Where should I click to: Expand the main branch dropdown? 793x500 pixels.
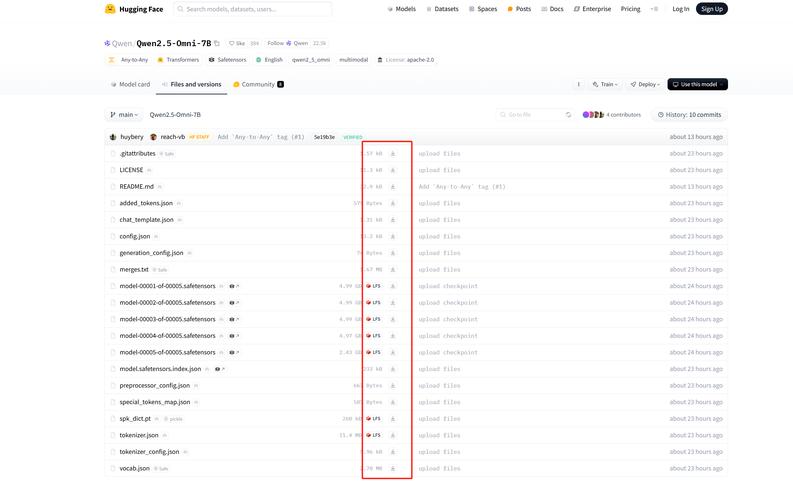pos(124,115)
